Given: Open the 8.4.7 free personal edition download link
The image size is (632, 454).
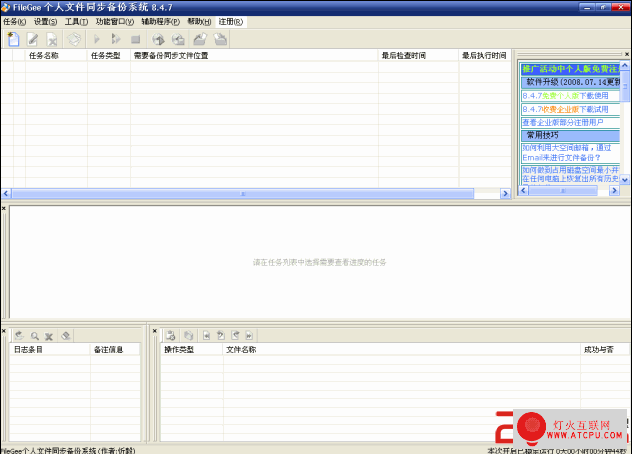Looking at the screenshot, I should 565,96.
